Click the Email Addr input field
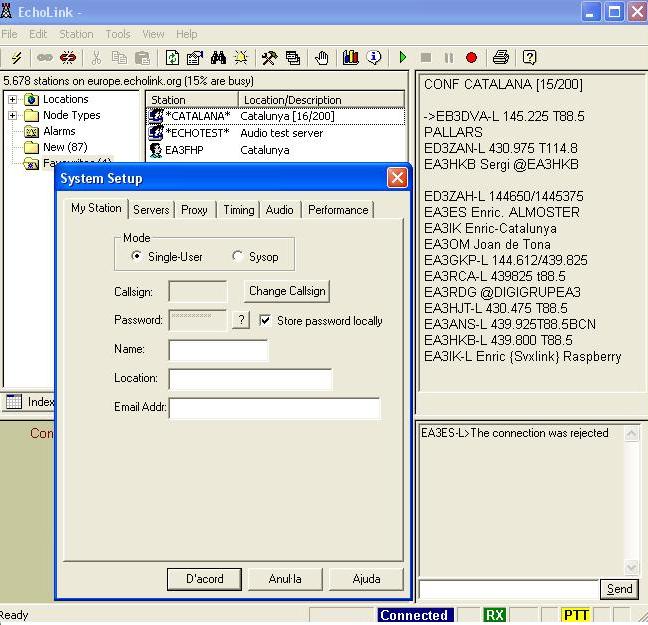The image size is (648, 625). tap(274, 408)
